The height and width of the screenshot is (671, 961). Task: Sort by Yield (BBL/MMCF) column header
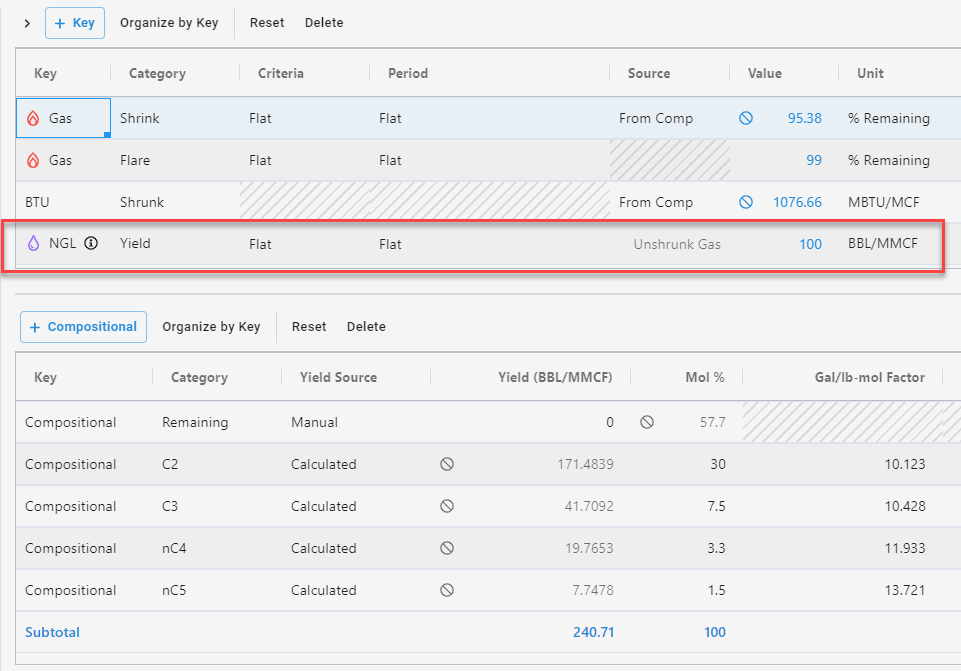(555, 377)
